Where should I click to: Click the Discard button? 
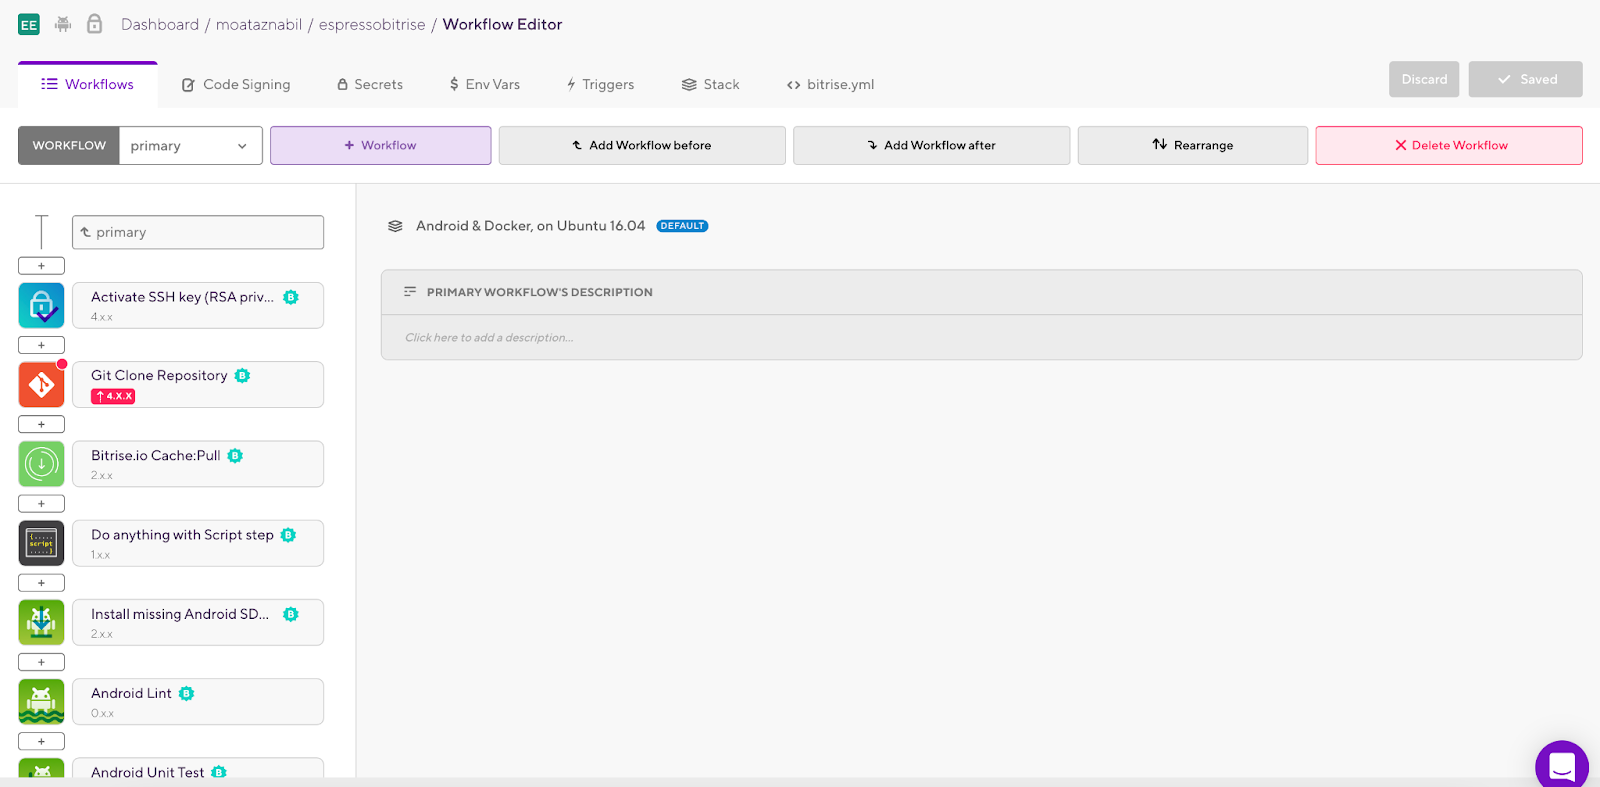coord(1424,79)
